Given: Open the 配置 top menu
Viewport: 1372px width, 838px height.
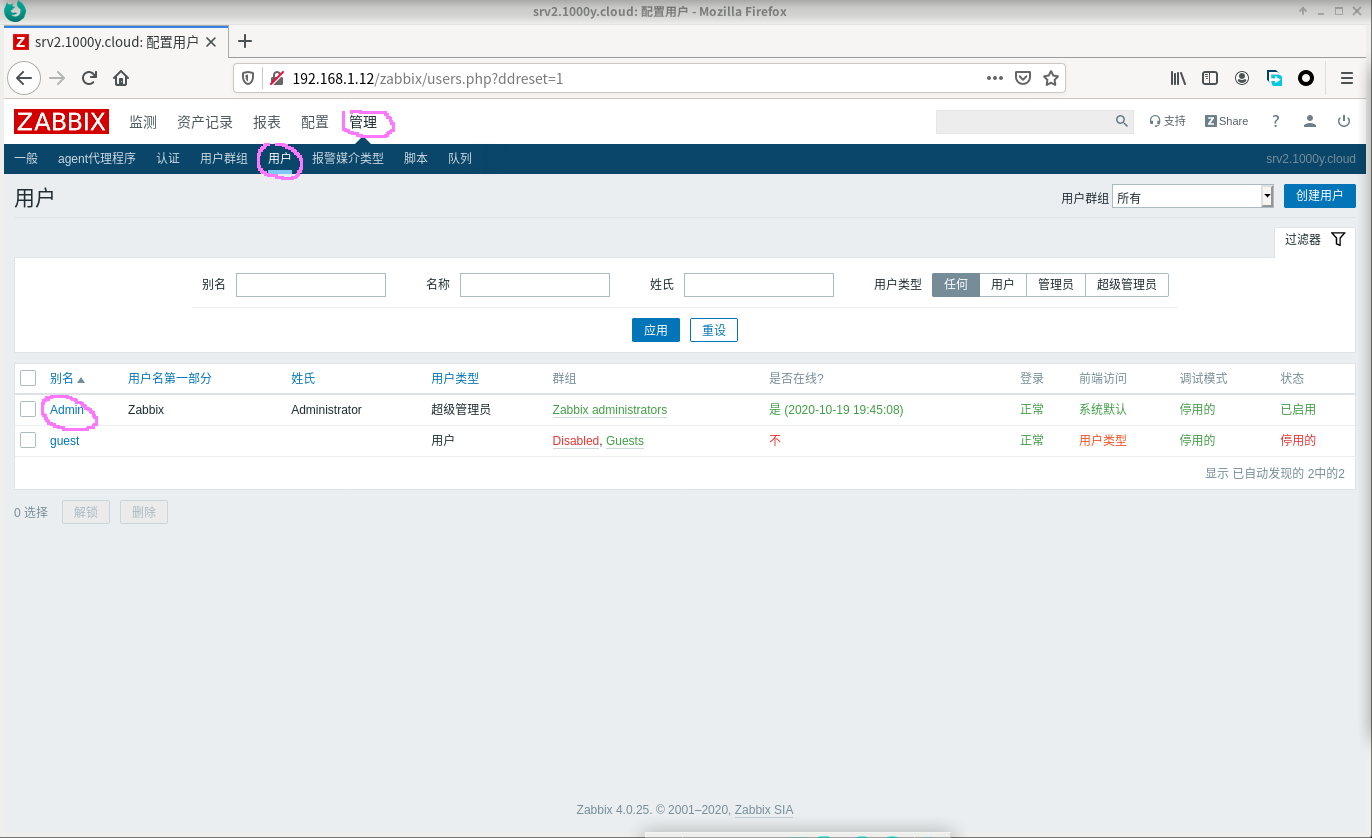Looking at the screenshot, I should coord(314,122).
